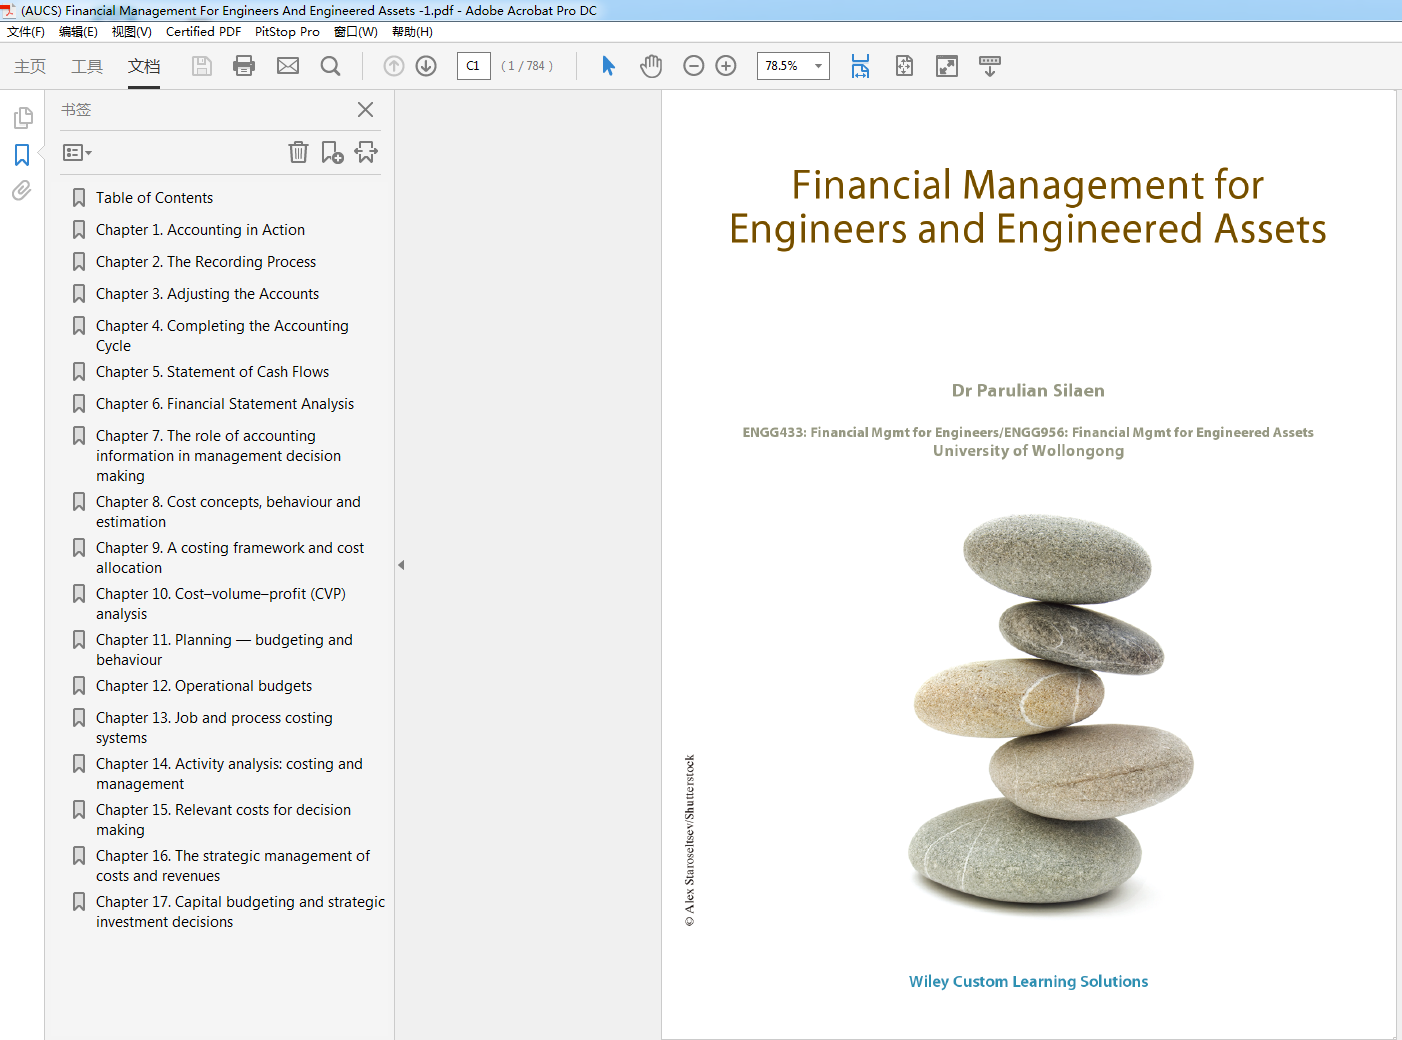Open Chapter 2. The Recording Process
The height and width of the screenshot is (1040, 1402).
point(206,262)
